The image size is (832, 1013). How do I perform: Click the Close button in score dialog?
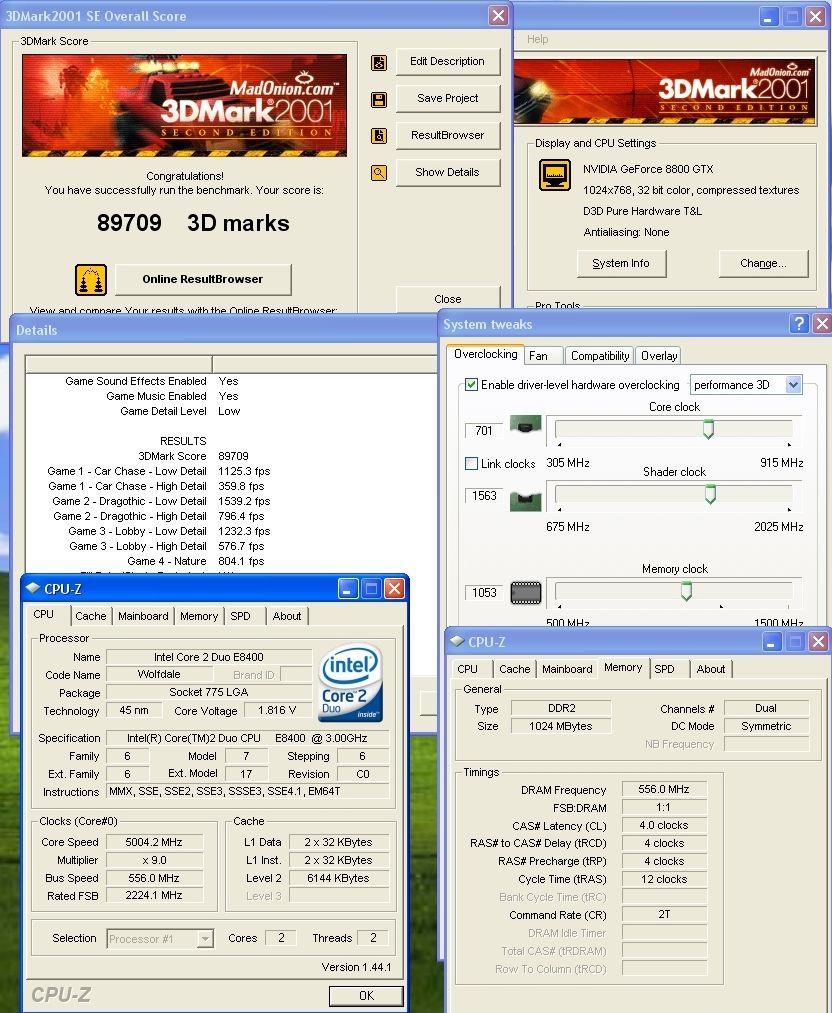point(448,298)
